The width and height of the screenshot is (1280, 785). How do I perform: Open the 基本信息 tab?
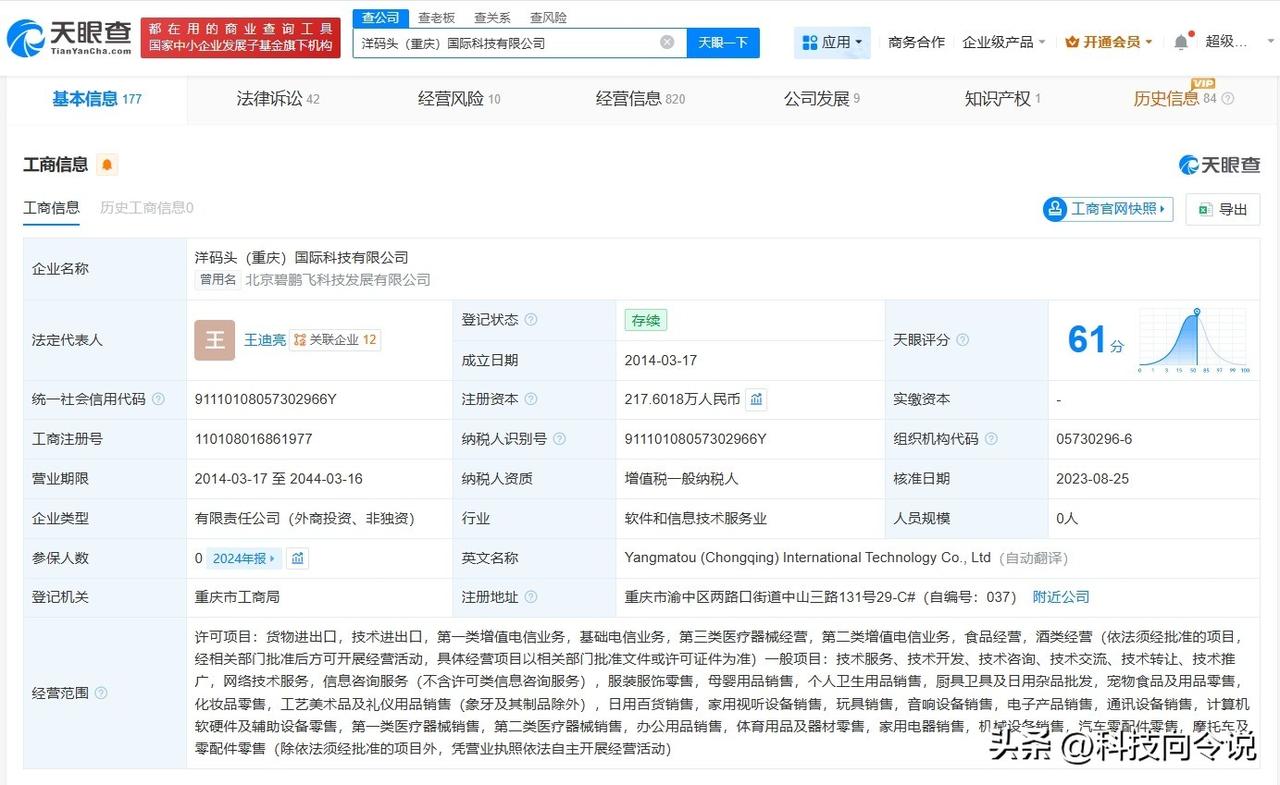(x=97, y=98)
